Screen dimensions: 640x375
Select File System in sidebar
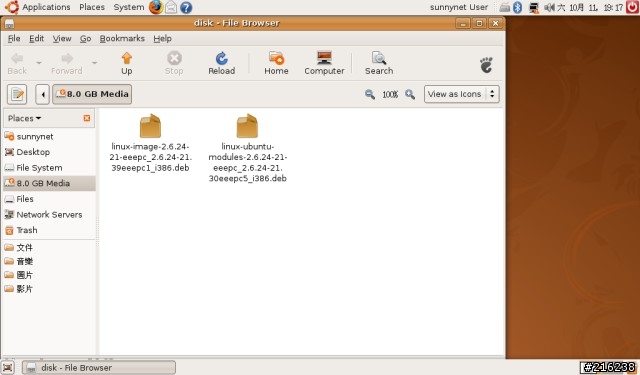[x=49, y=168]
